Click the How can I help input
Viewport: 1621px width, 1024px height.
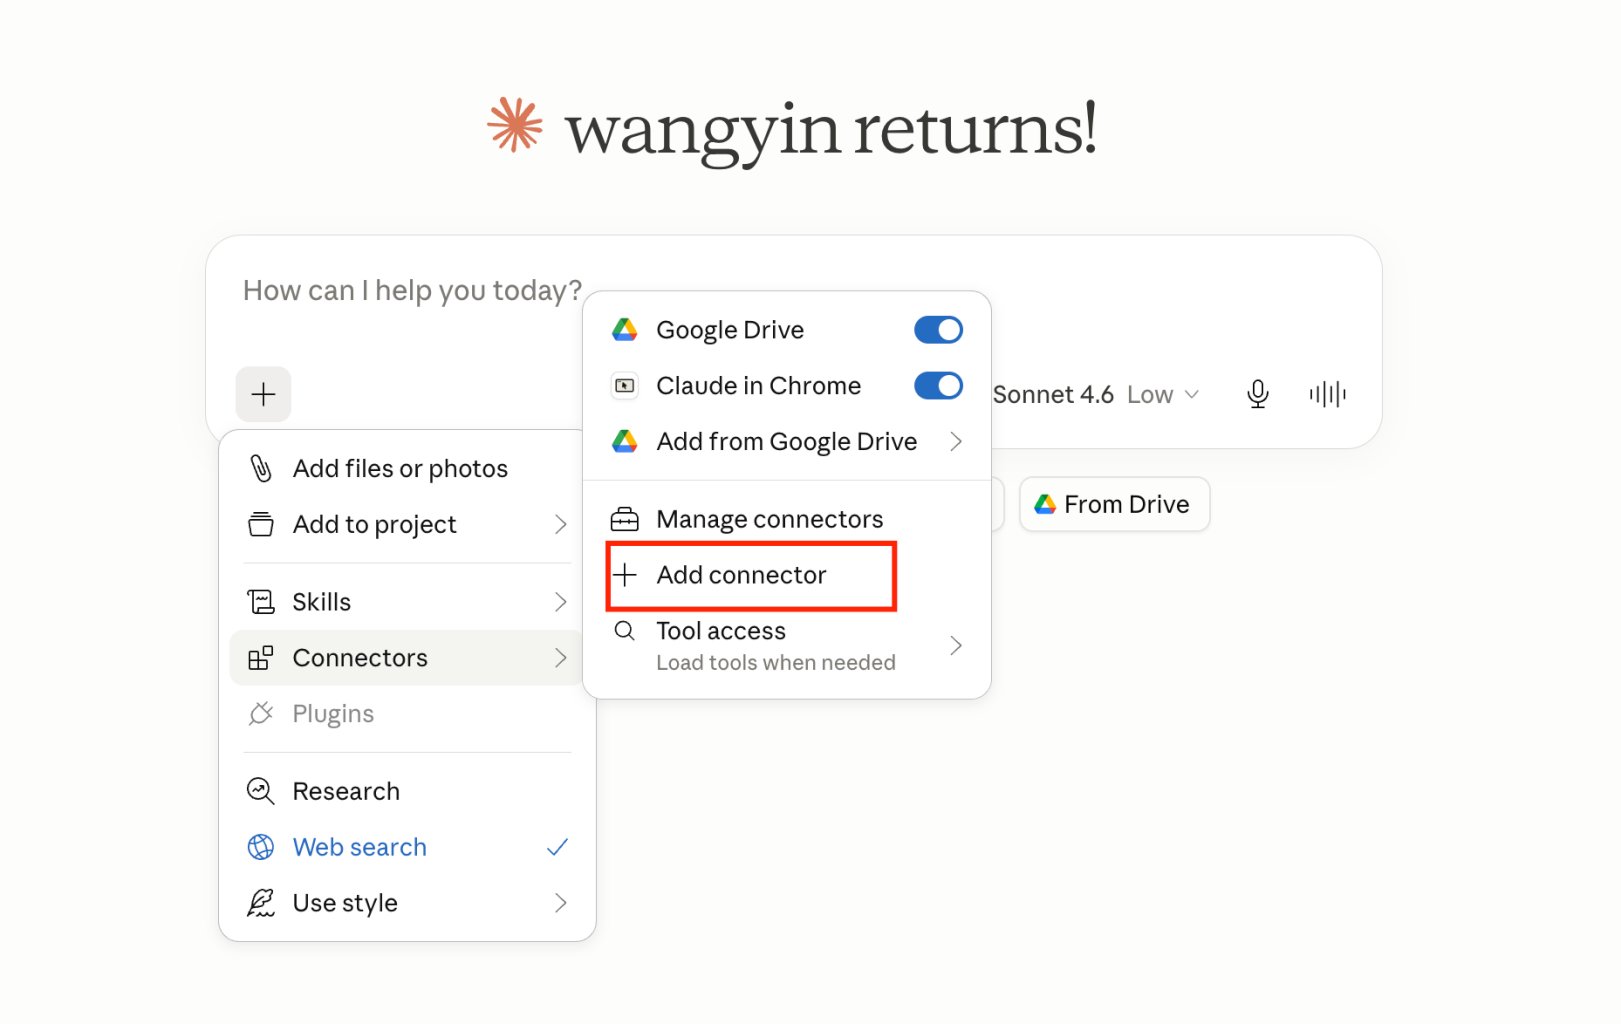pos(412,290)
